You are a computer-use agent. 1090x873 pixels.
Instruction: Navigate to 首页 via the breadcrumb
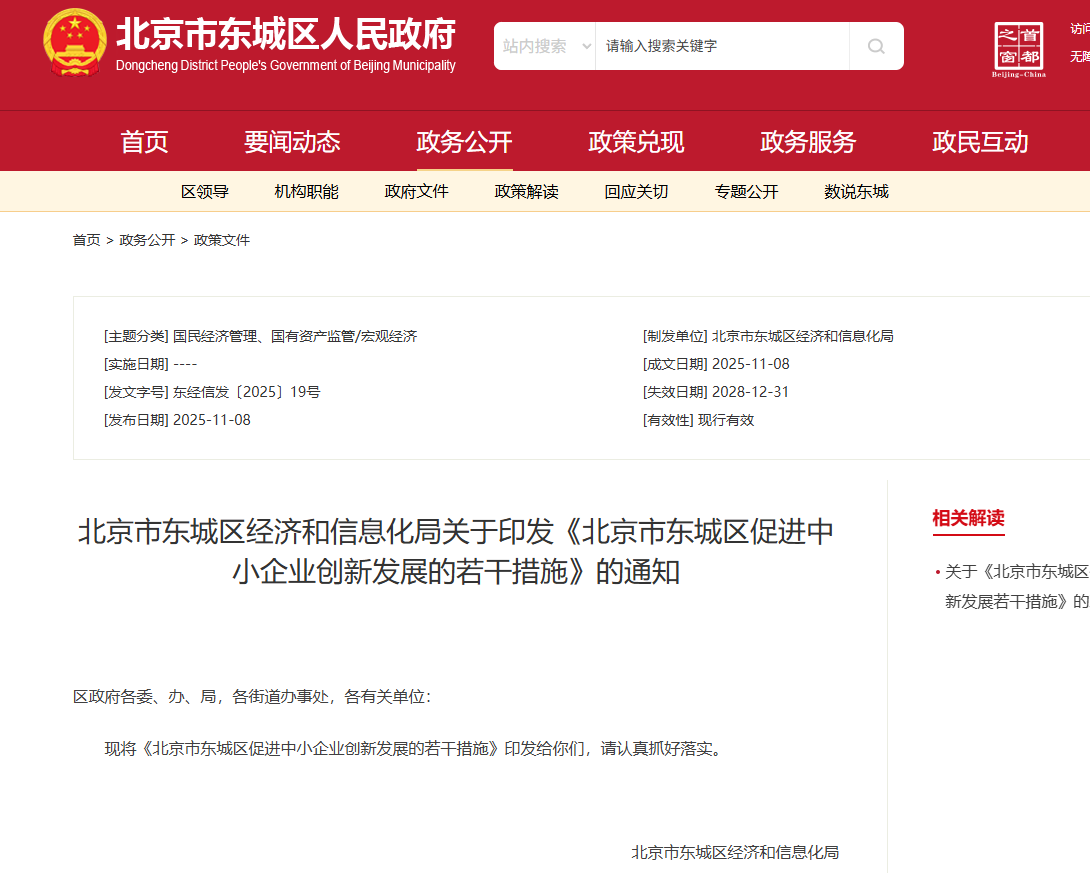tap(86, 239)
